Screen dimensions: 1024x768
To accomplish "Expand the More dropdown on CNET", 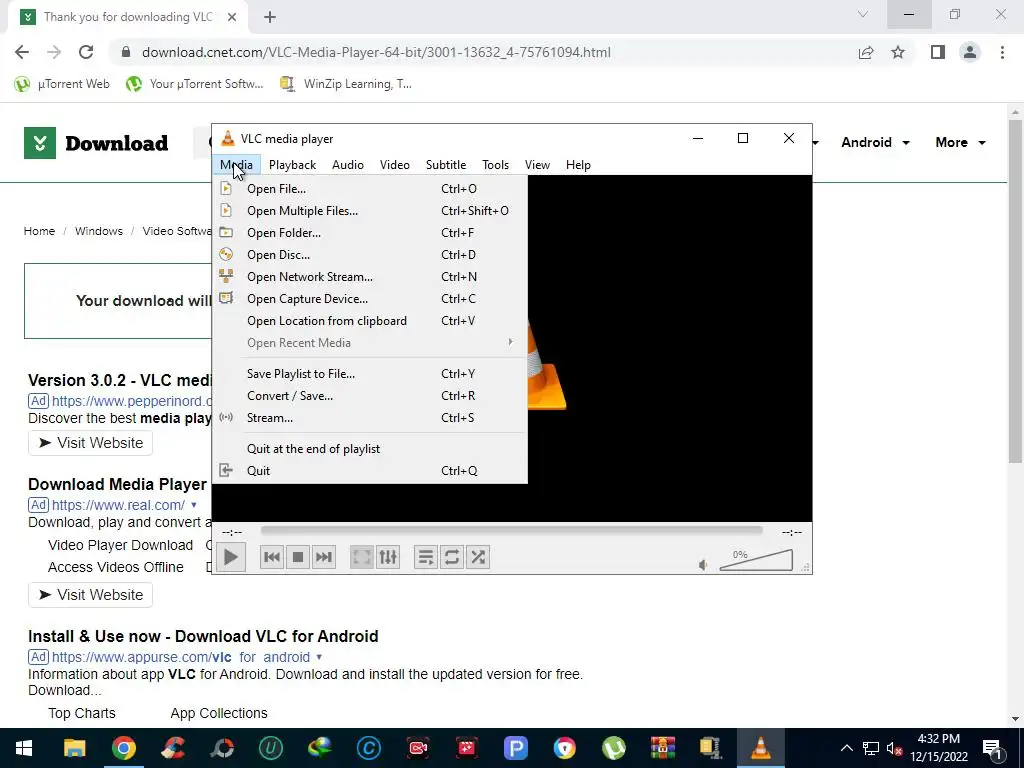I will pos(960,142).
